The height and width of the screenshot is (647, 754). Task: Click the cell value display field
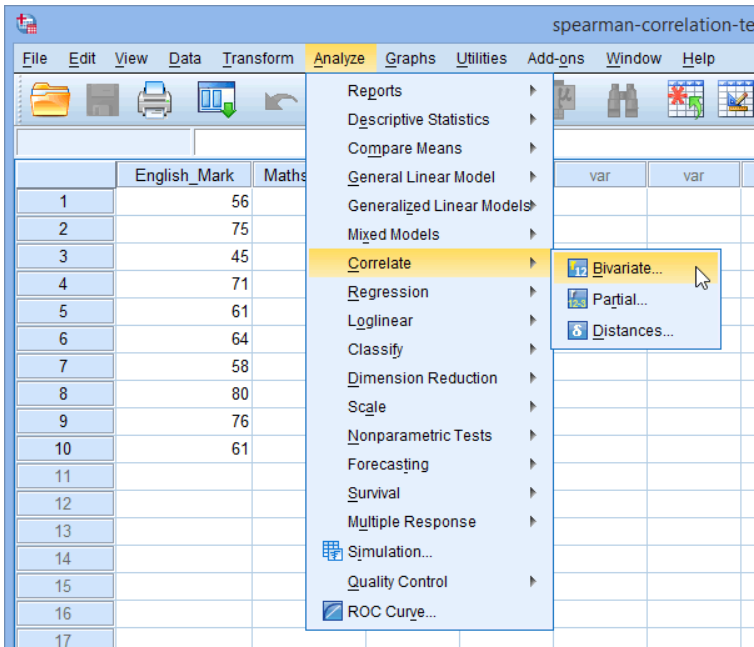coord(250,142)
